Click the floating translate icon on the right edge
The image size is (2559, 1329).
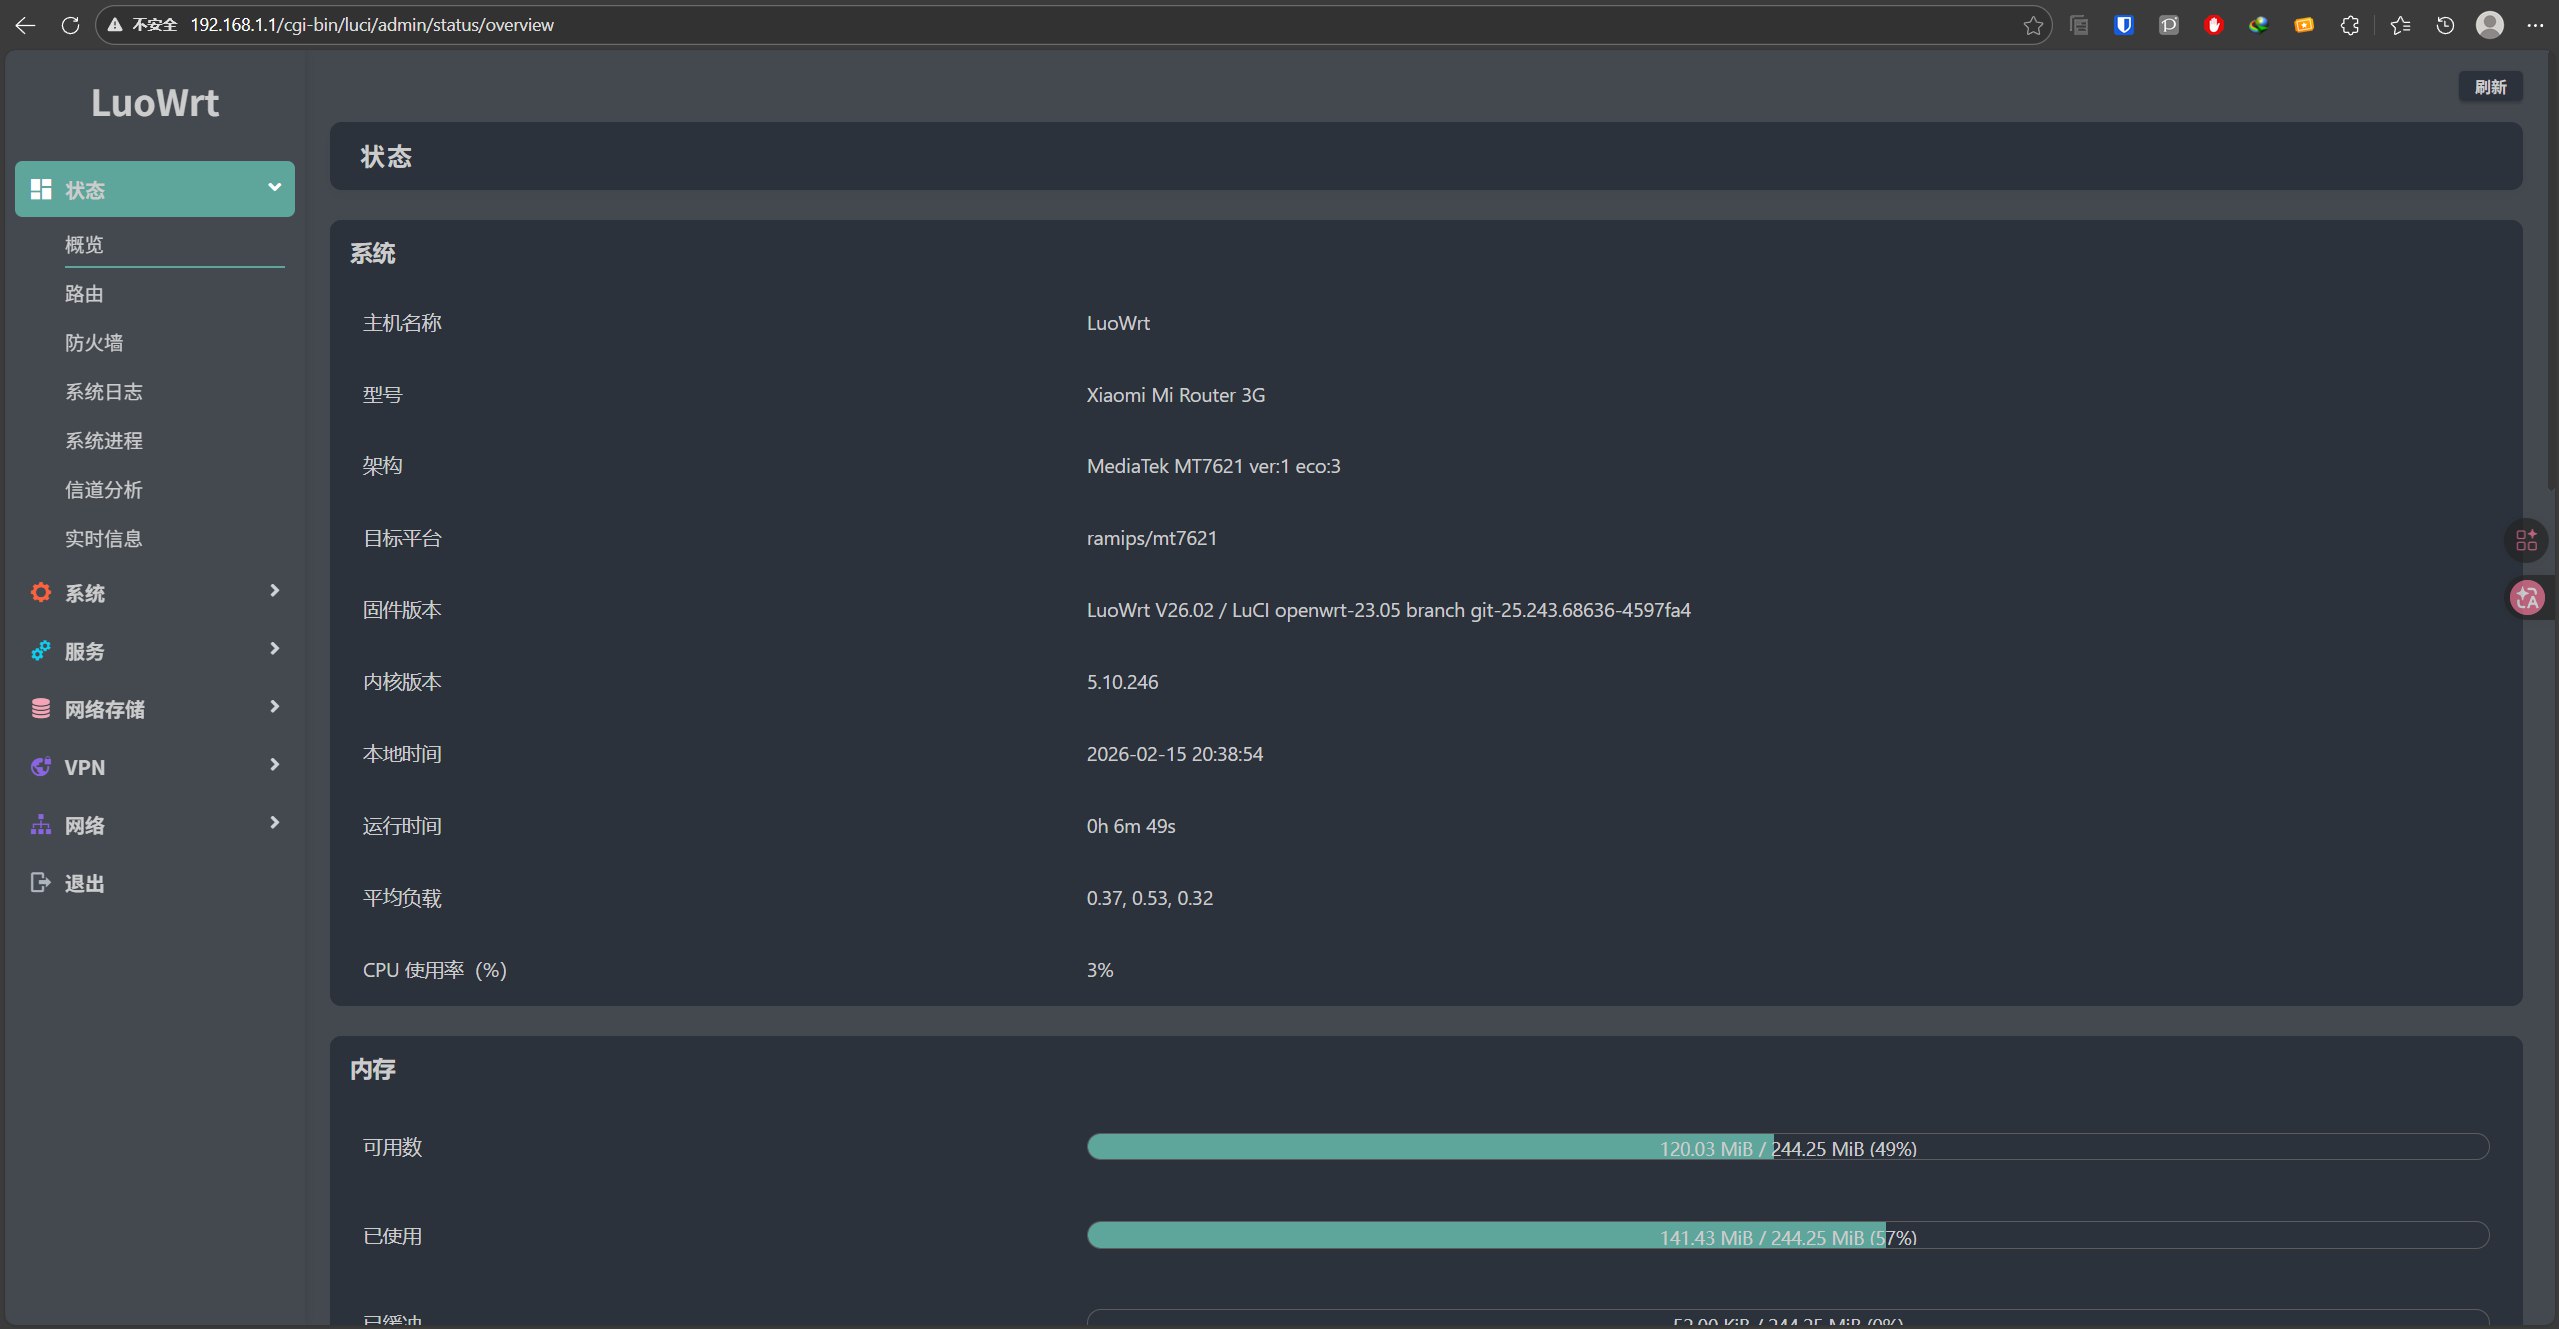pos(2527,598)
